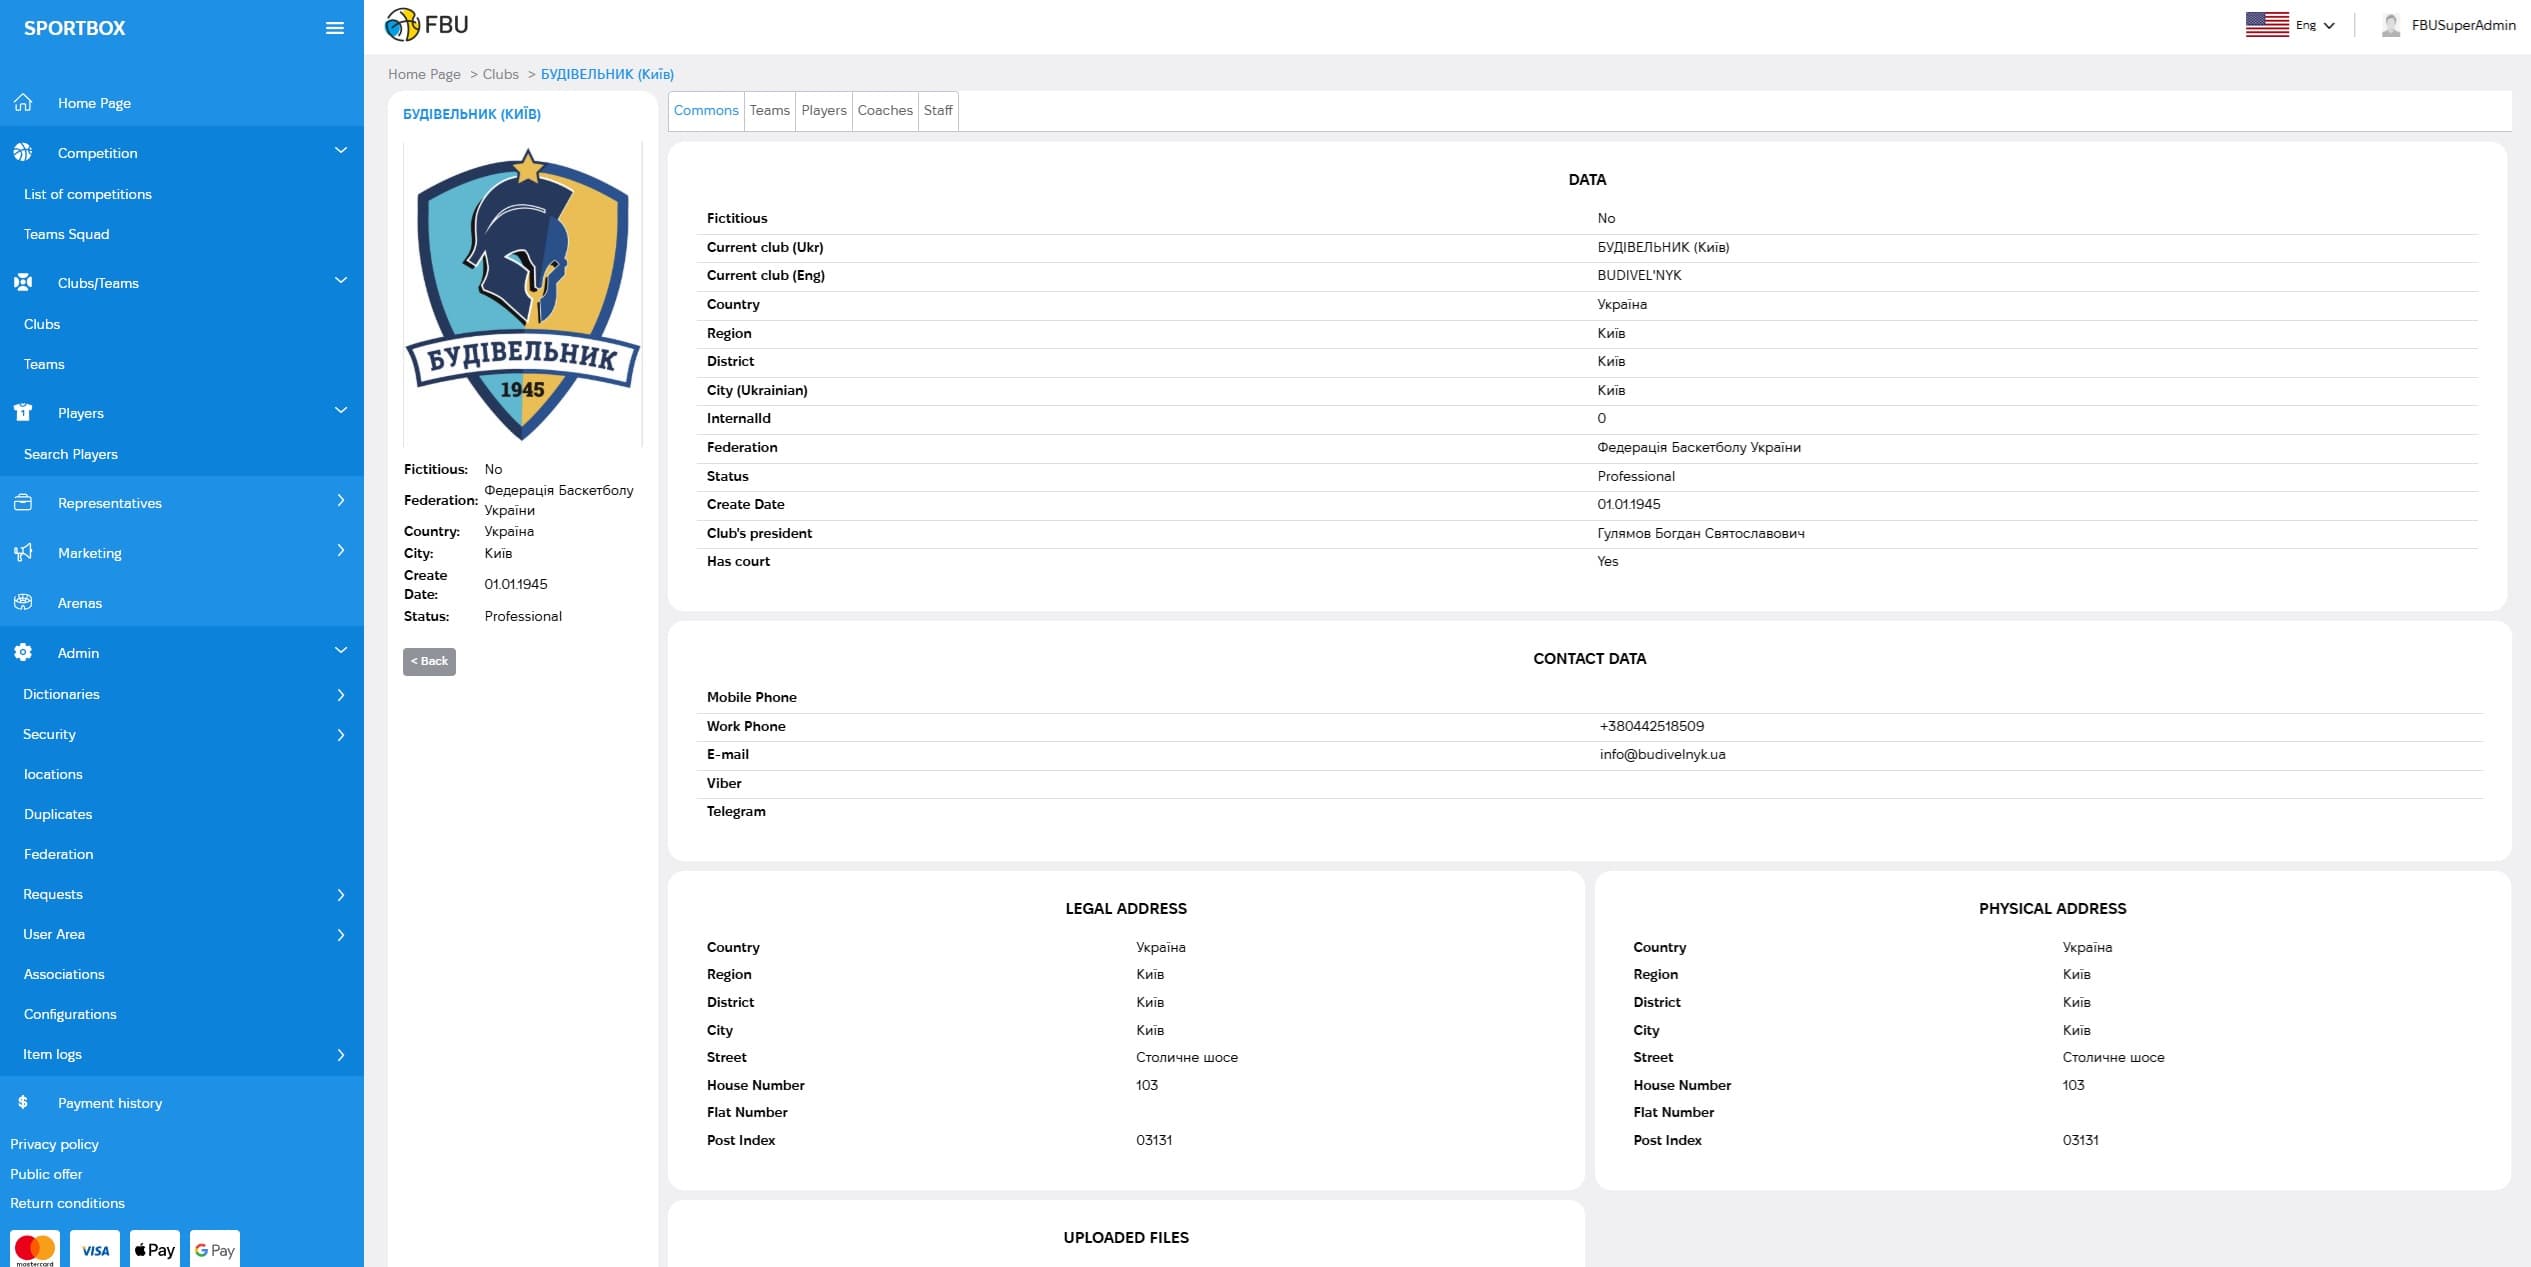The image size is (2531, 1267).
Task: Expand the Representatives submenu arrow
Action: (341, 500)
